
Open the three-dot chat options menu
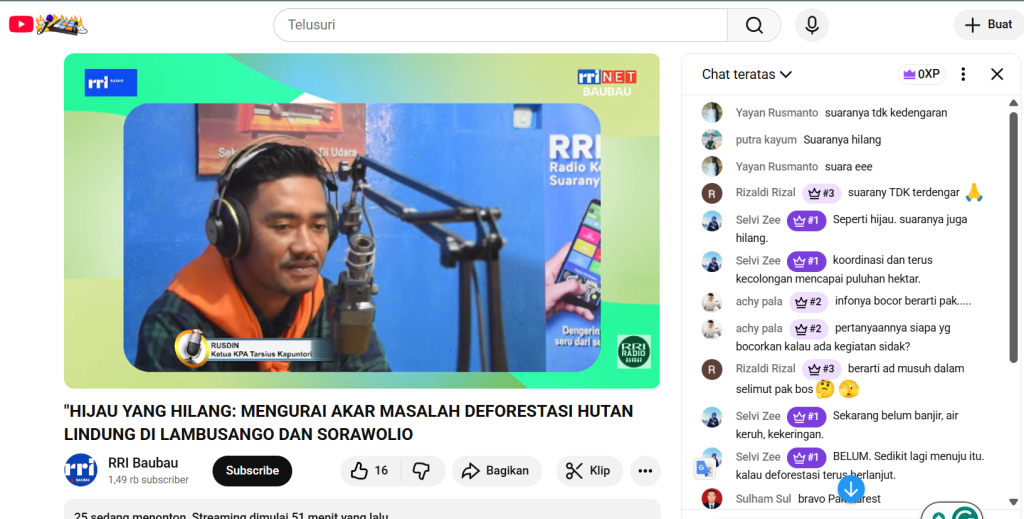click(963, 74)
